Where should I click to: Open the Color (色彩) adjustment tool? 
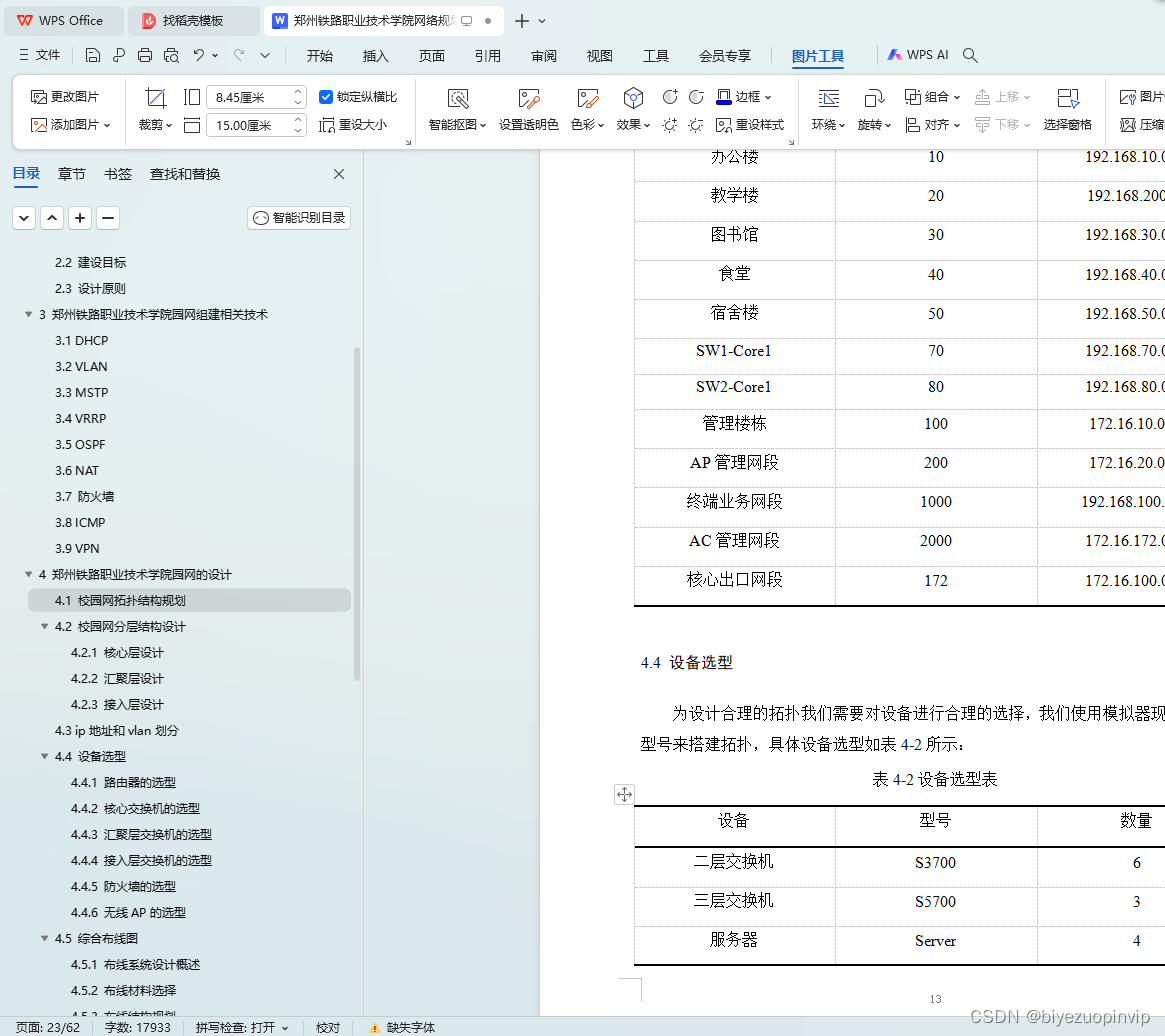[588, 109]
